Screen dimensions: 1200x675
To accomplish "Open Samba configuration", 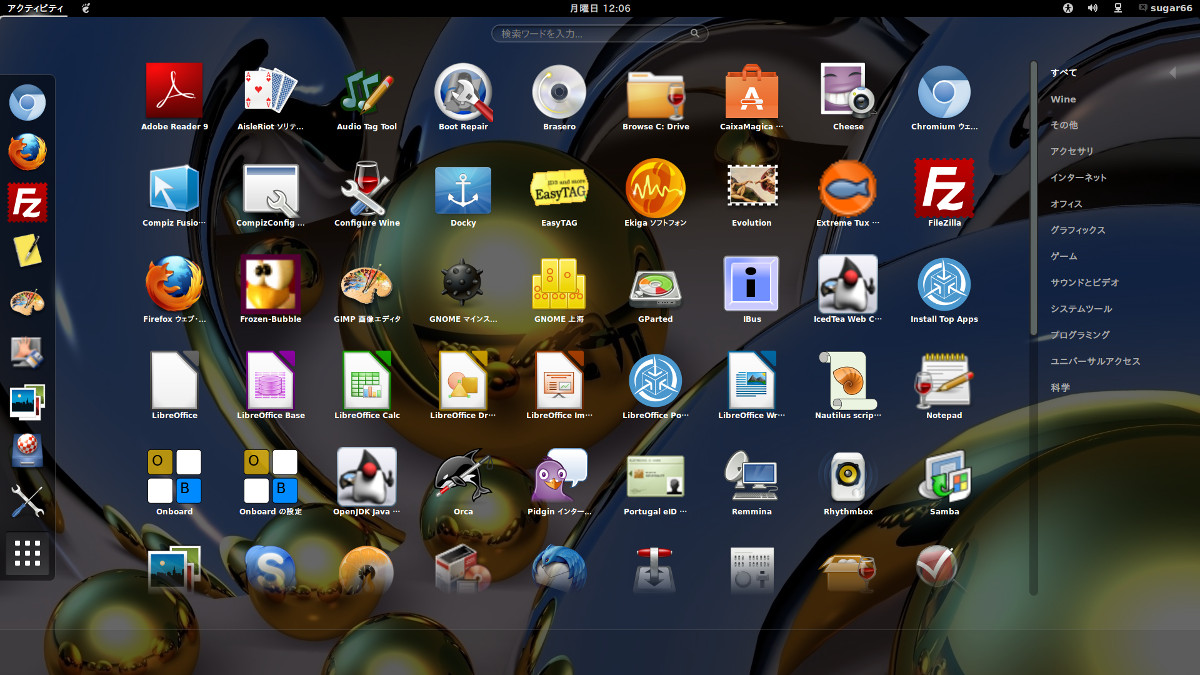I will click(x=944, y=475).
